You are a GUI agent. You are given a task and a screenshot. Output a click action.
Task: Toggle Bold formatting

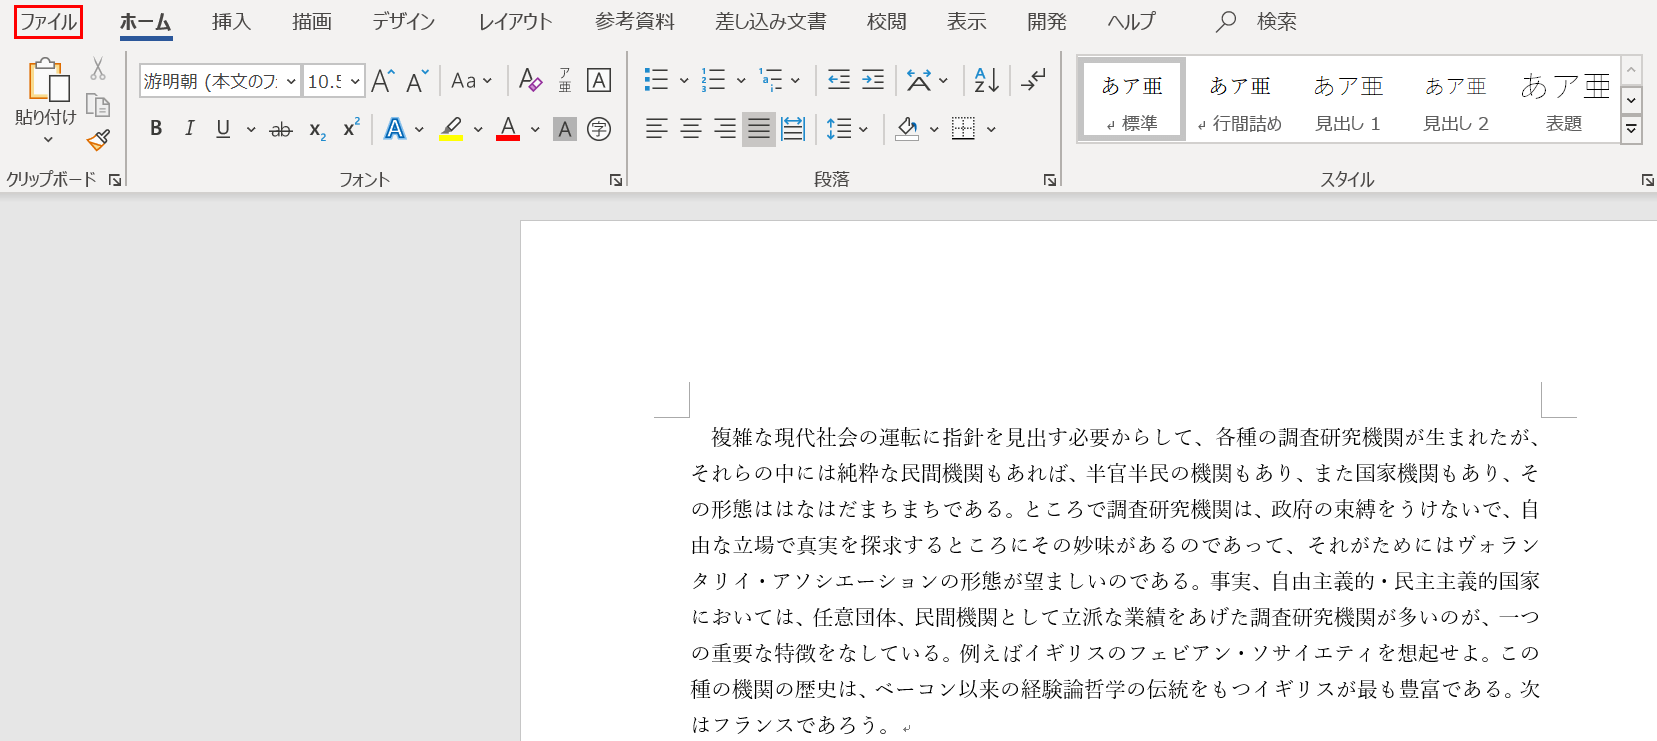click(156, 129)
